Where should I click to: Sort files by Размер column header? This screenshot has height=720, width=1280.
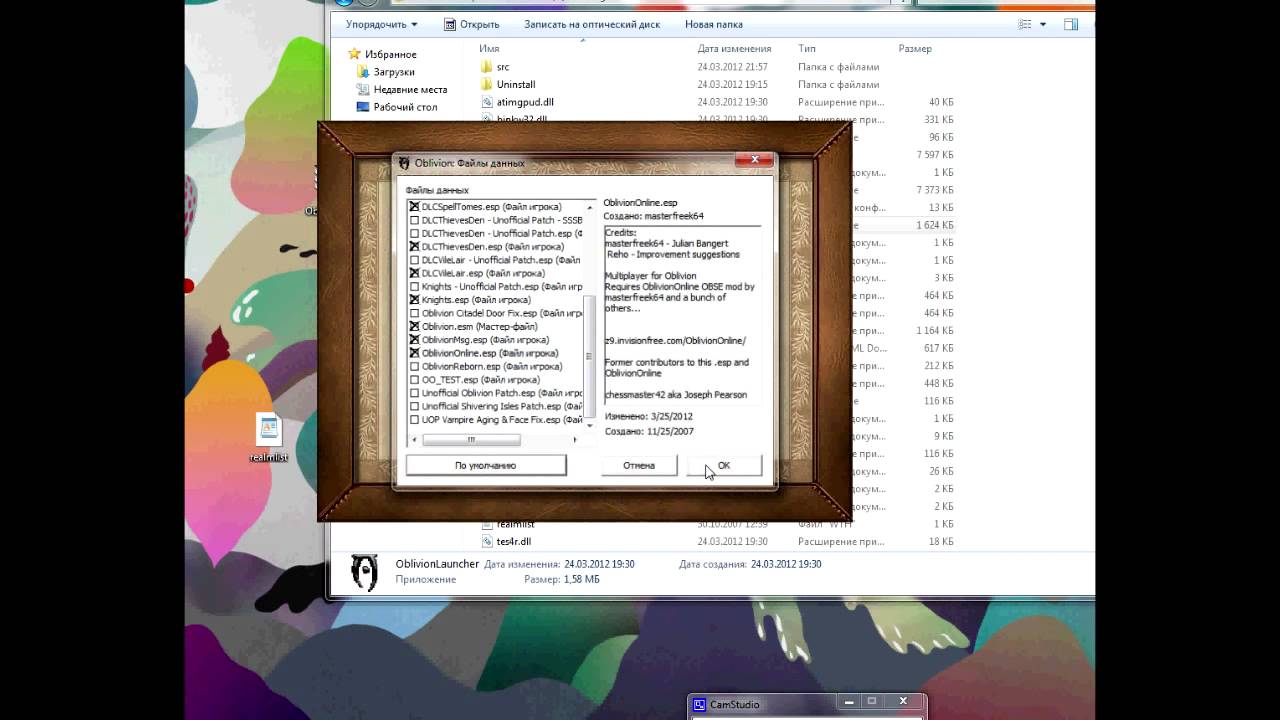(915, 48)
